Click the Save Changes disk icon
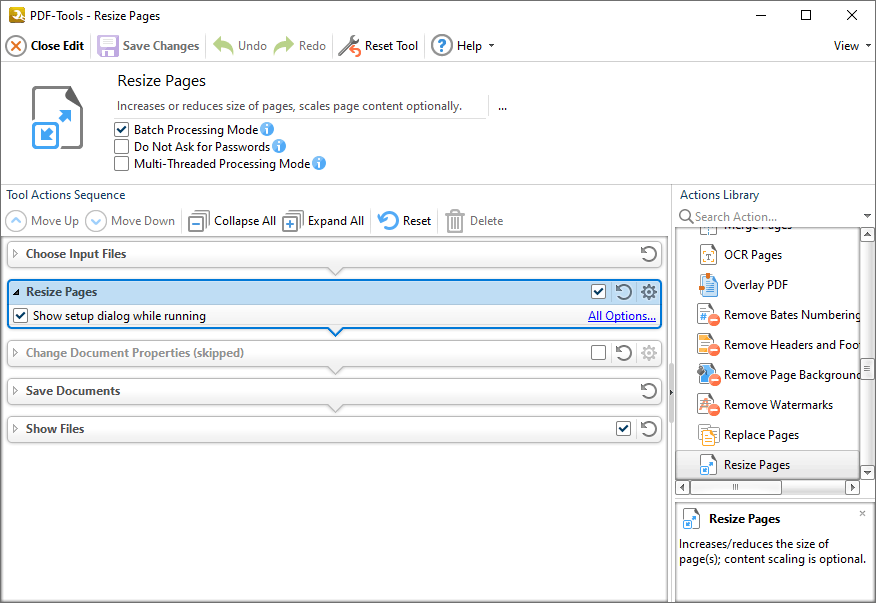 point(107,45)
